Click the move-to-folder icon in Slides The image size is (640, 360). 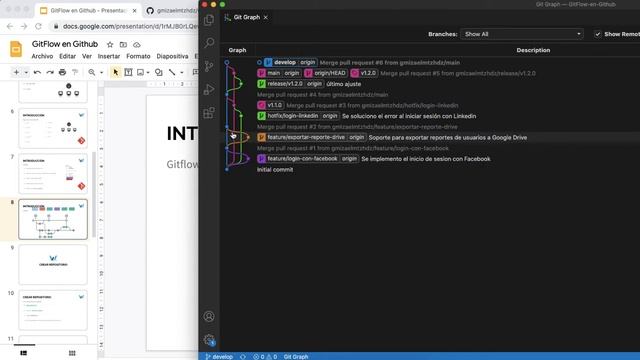123,44
